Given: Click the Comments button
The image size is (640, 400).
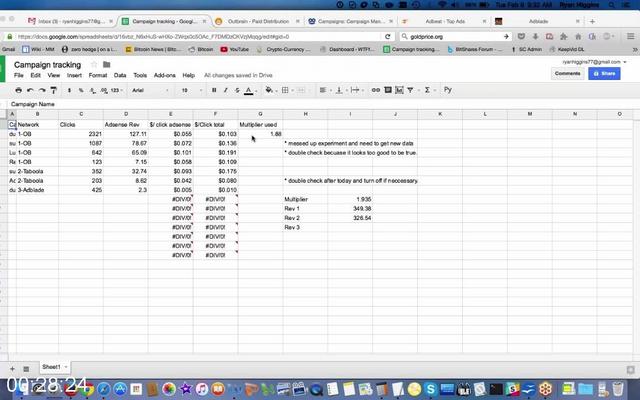Looking at the screenshot, I should tap(567, 73).
